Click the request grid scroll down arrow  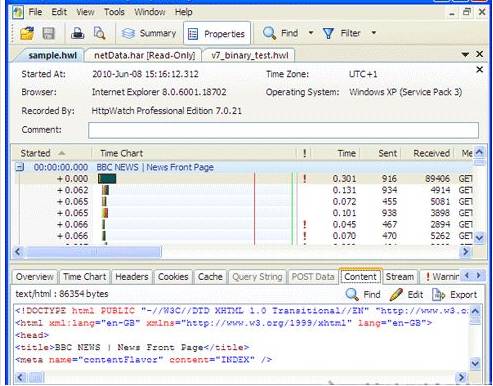tap(479, 238)
